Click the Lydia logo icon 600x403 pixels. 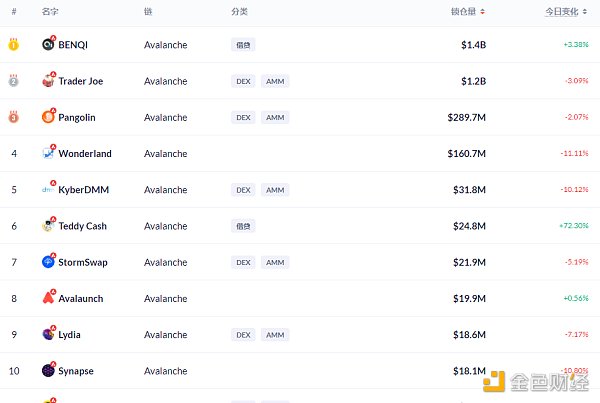point(49,334)
